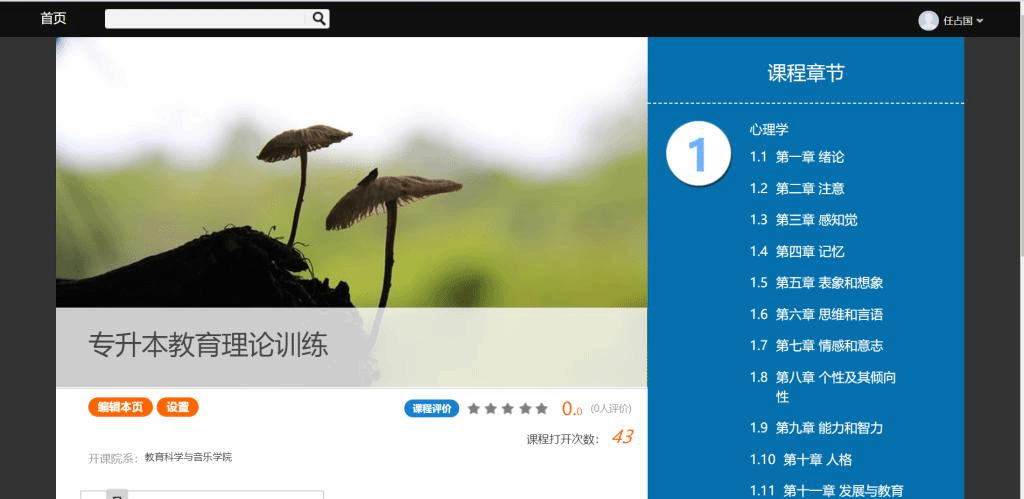Click the 课程评价 button
1024x499 pixels.
(432, 409)
